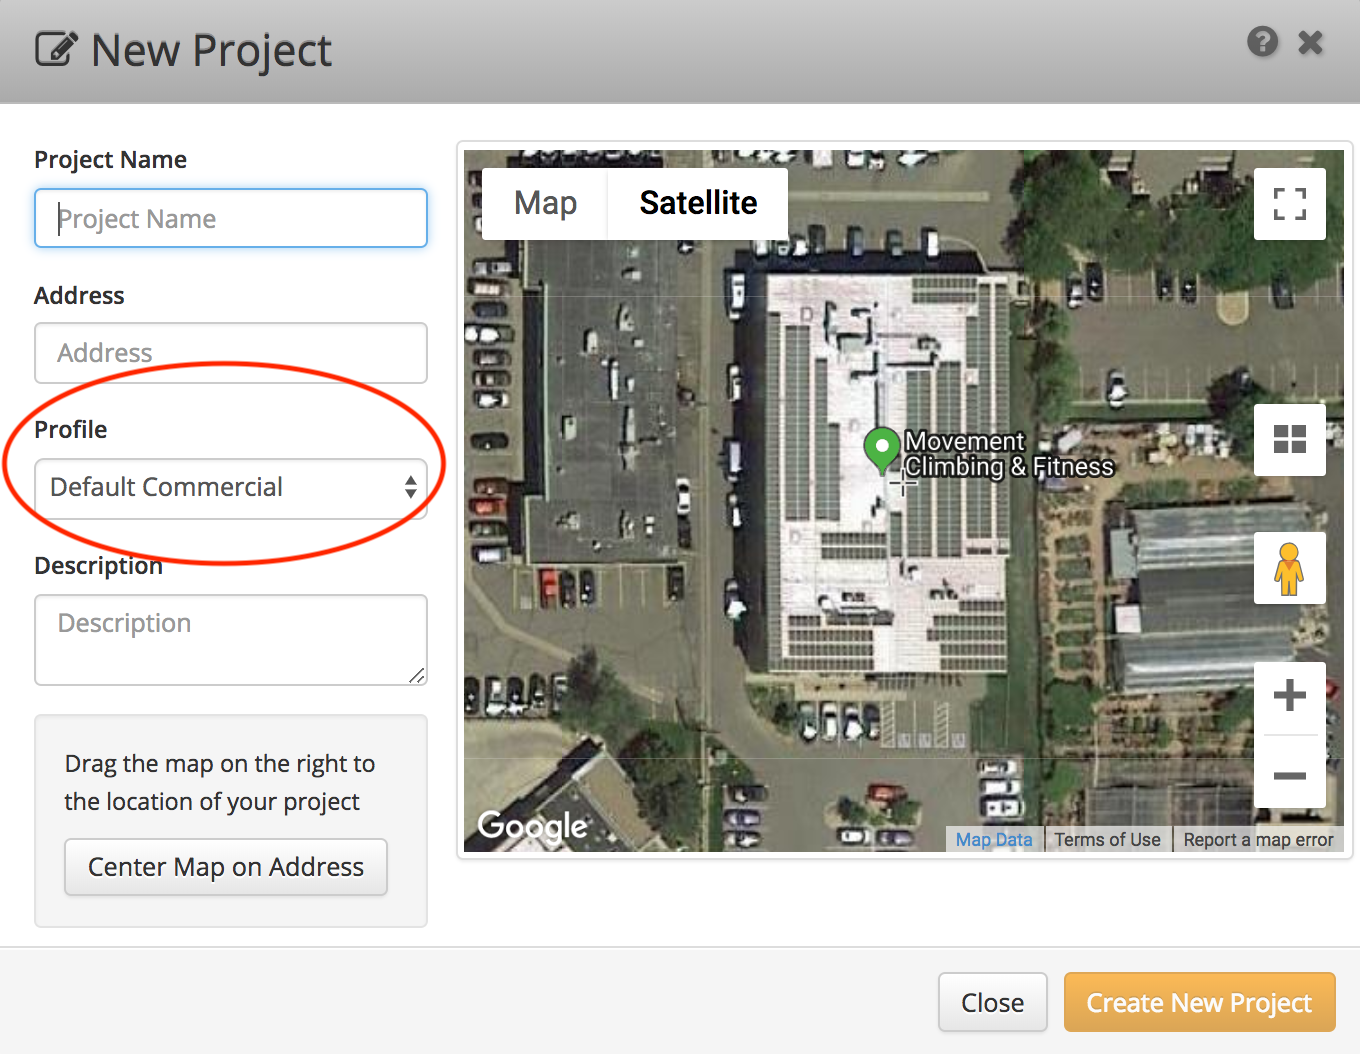
Task: Click the New Project edit pencil icon
Action: pos(56,49)
